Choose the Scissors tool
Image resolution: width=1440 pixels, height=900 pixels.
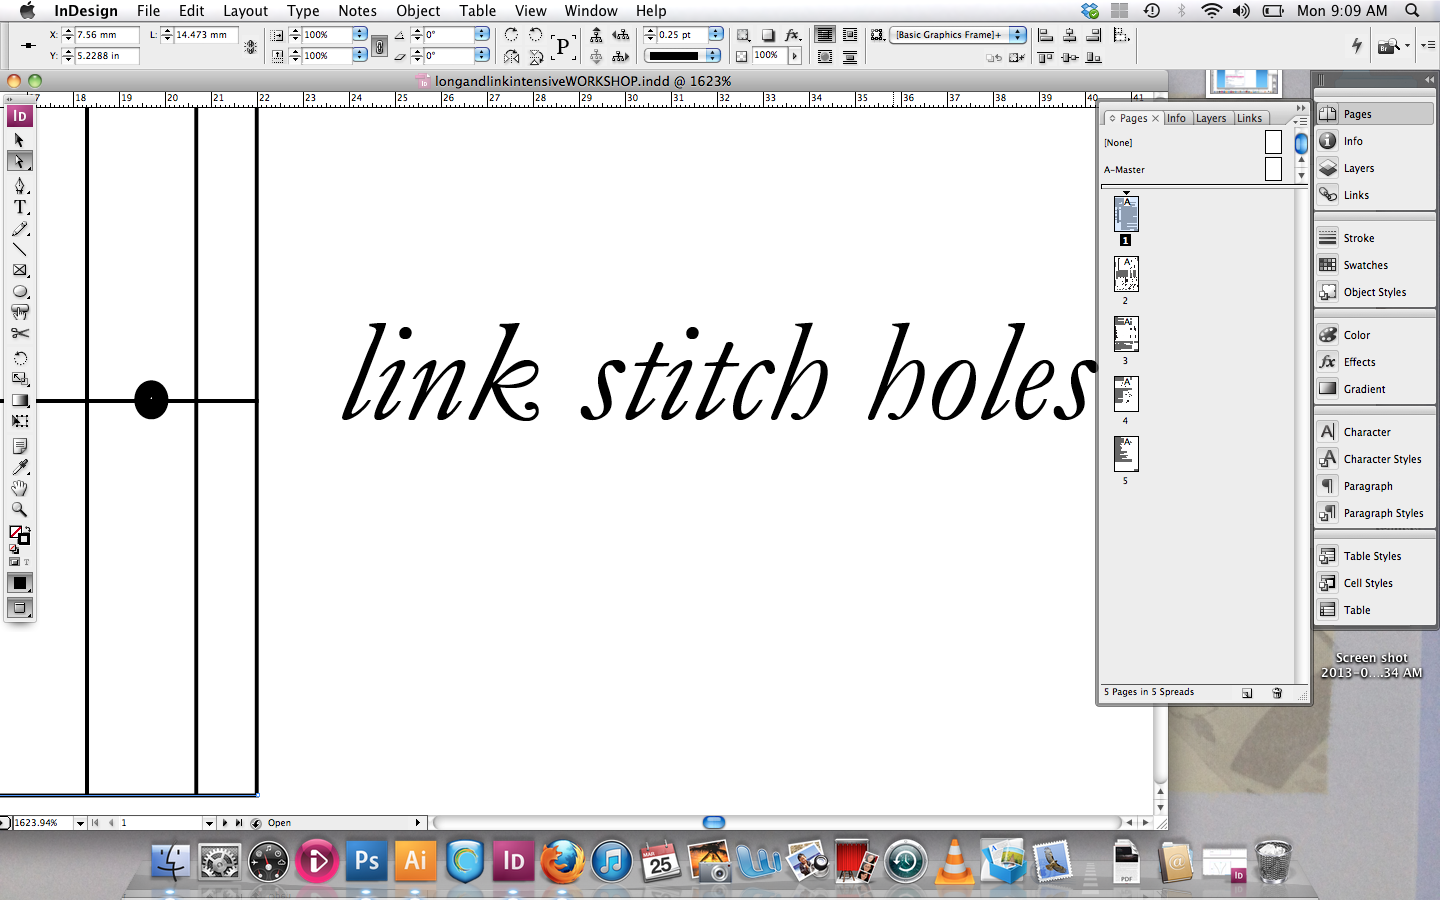[19, 333]
